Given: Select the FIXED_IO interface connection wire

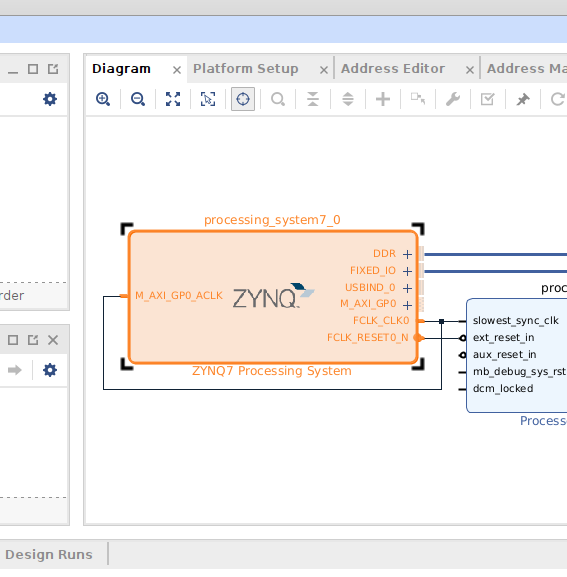Looking at the screenshot, I should pyautogui.click(x=495, y=271).
